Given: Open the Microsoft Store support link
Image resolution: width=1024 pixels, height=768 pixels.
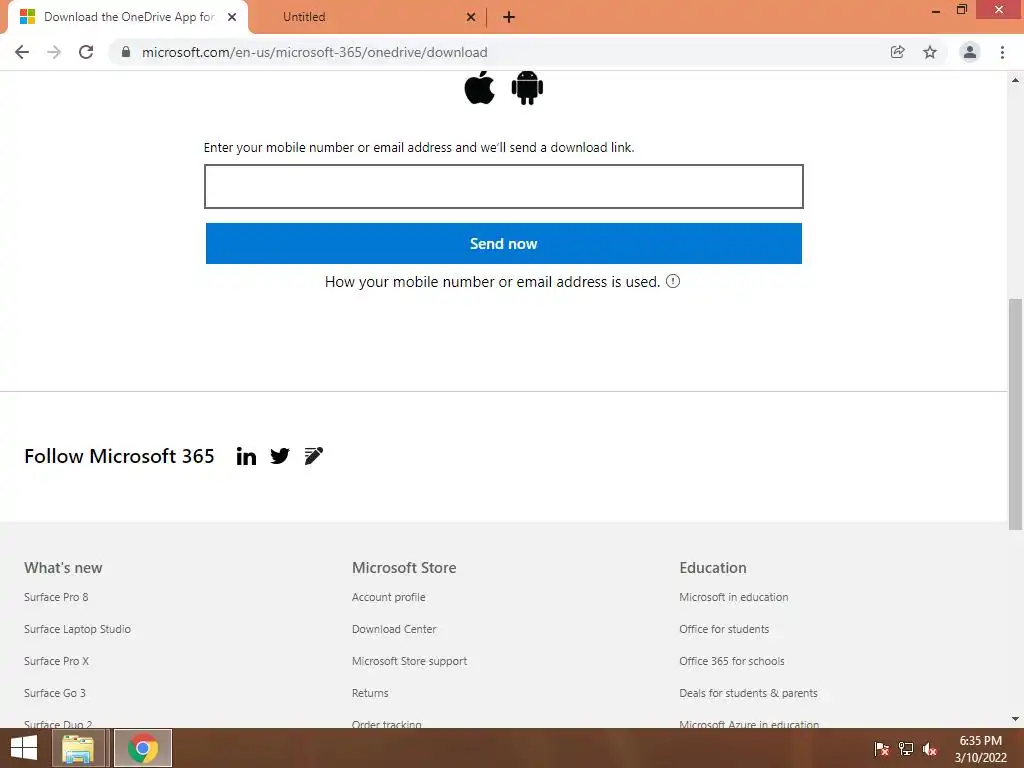Looking at the screenshot, I should pyautogui.click(x=409, y=661).
